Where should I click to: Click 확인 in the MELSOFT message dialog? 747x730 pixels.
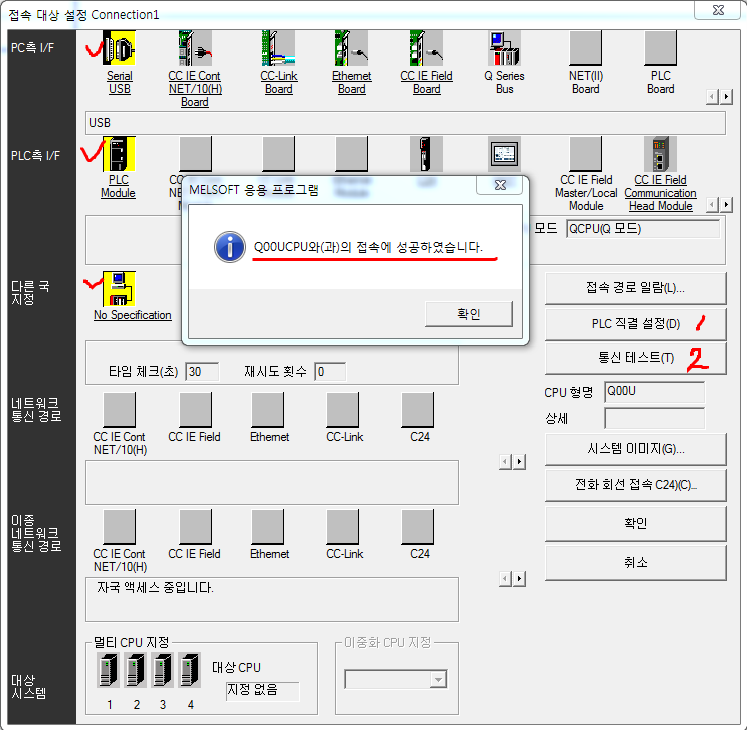469,314
